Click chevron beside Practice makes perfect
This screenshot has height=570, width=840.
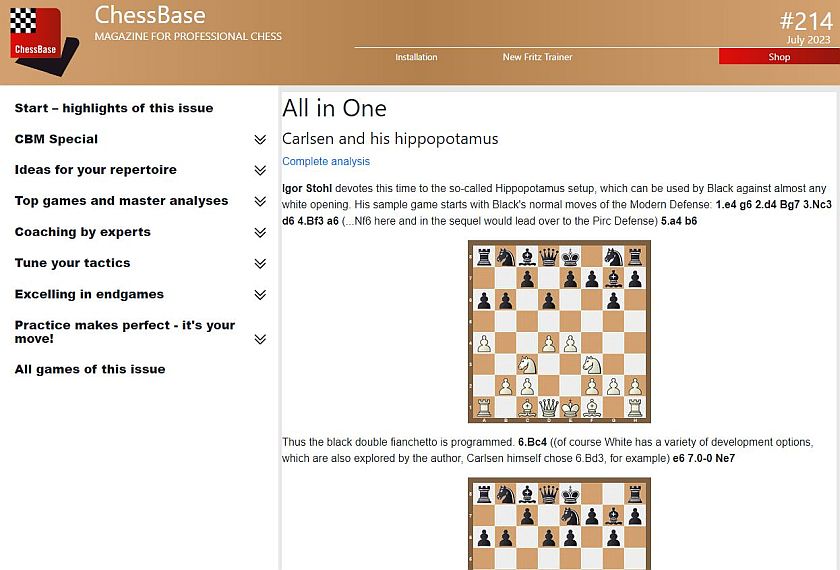click(x=260, y=339)
